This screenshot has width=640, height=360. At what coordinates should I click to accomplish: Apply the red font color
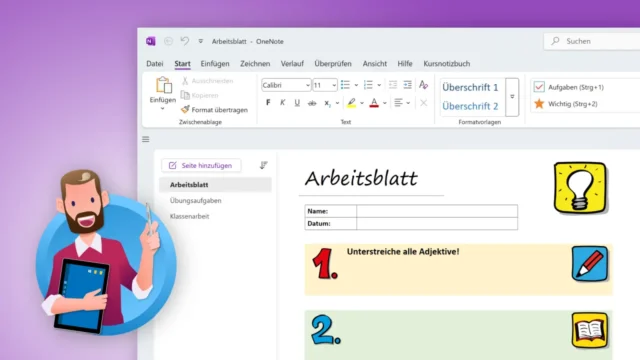(x=374, y=103)
